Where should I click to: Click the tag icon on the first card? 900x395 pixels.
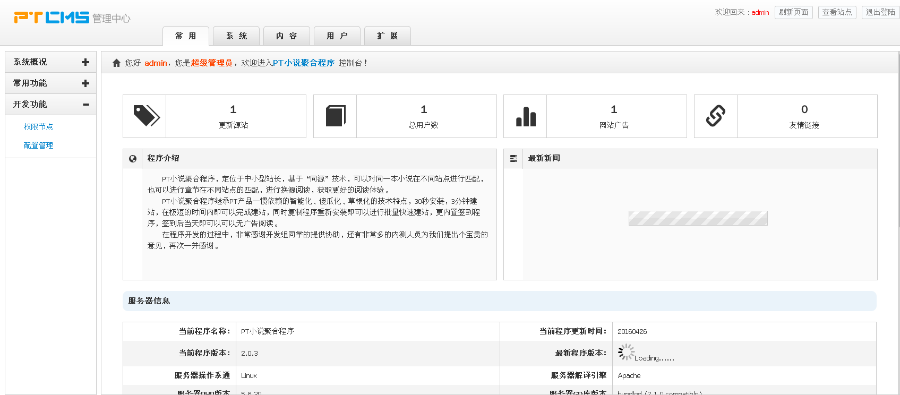(146, 116)
